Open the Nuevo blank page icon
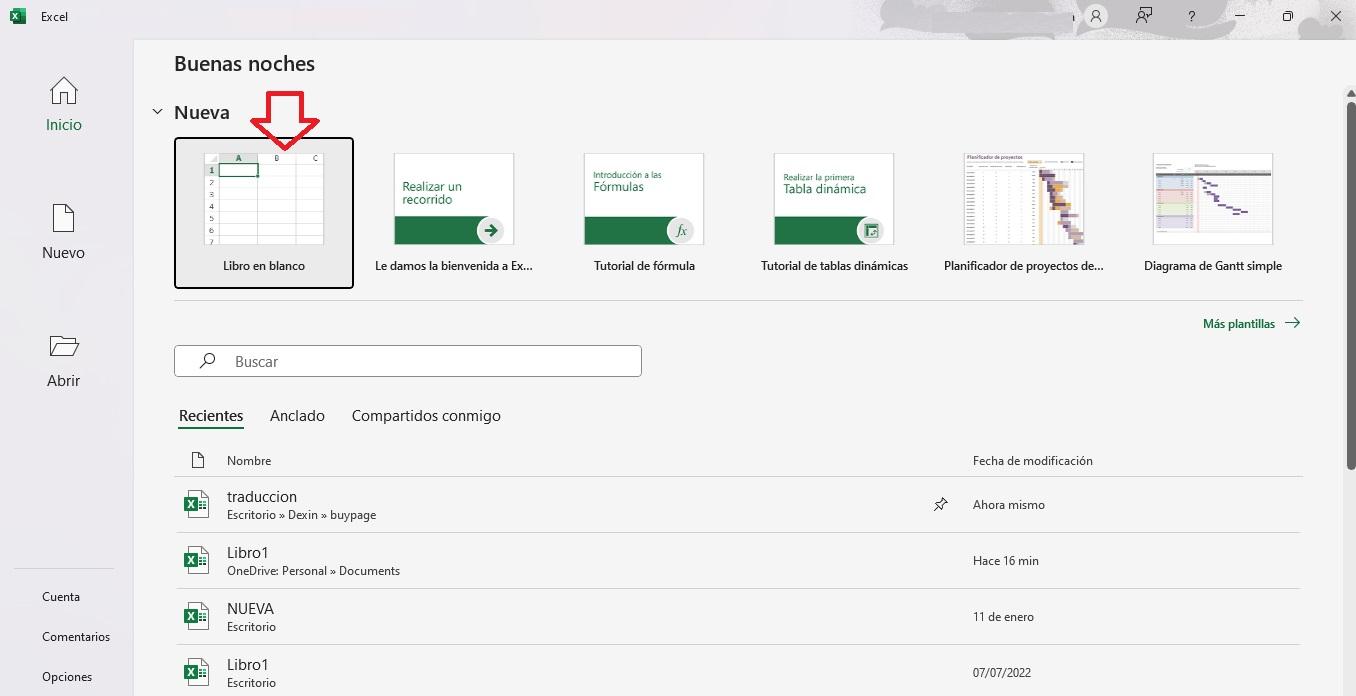The width and height of the screenshot is (1356, 696). pos(63,219)
